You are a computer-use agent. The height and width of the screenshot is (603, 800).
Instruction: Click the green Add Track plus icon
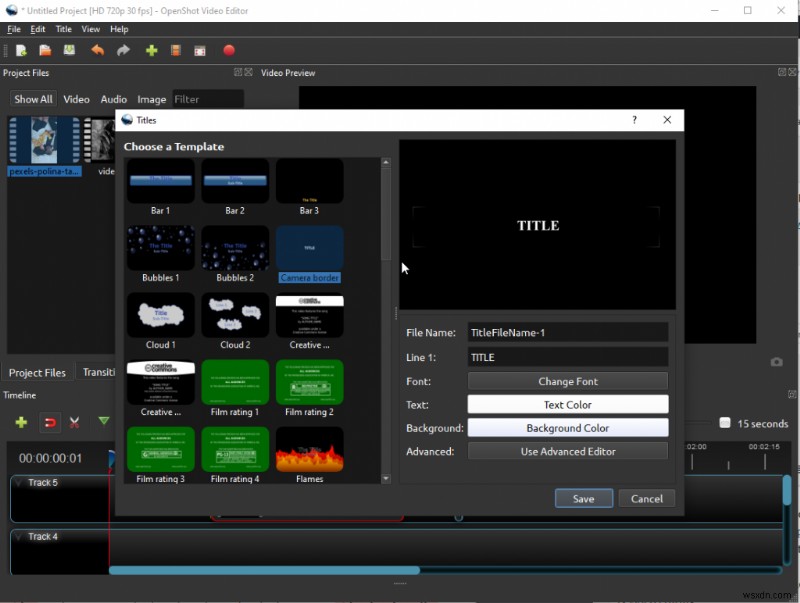(x=21, y=423)
